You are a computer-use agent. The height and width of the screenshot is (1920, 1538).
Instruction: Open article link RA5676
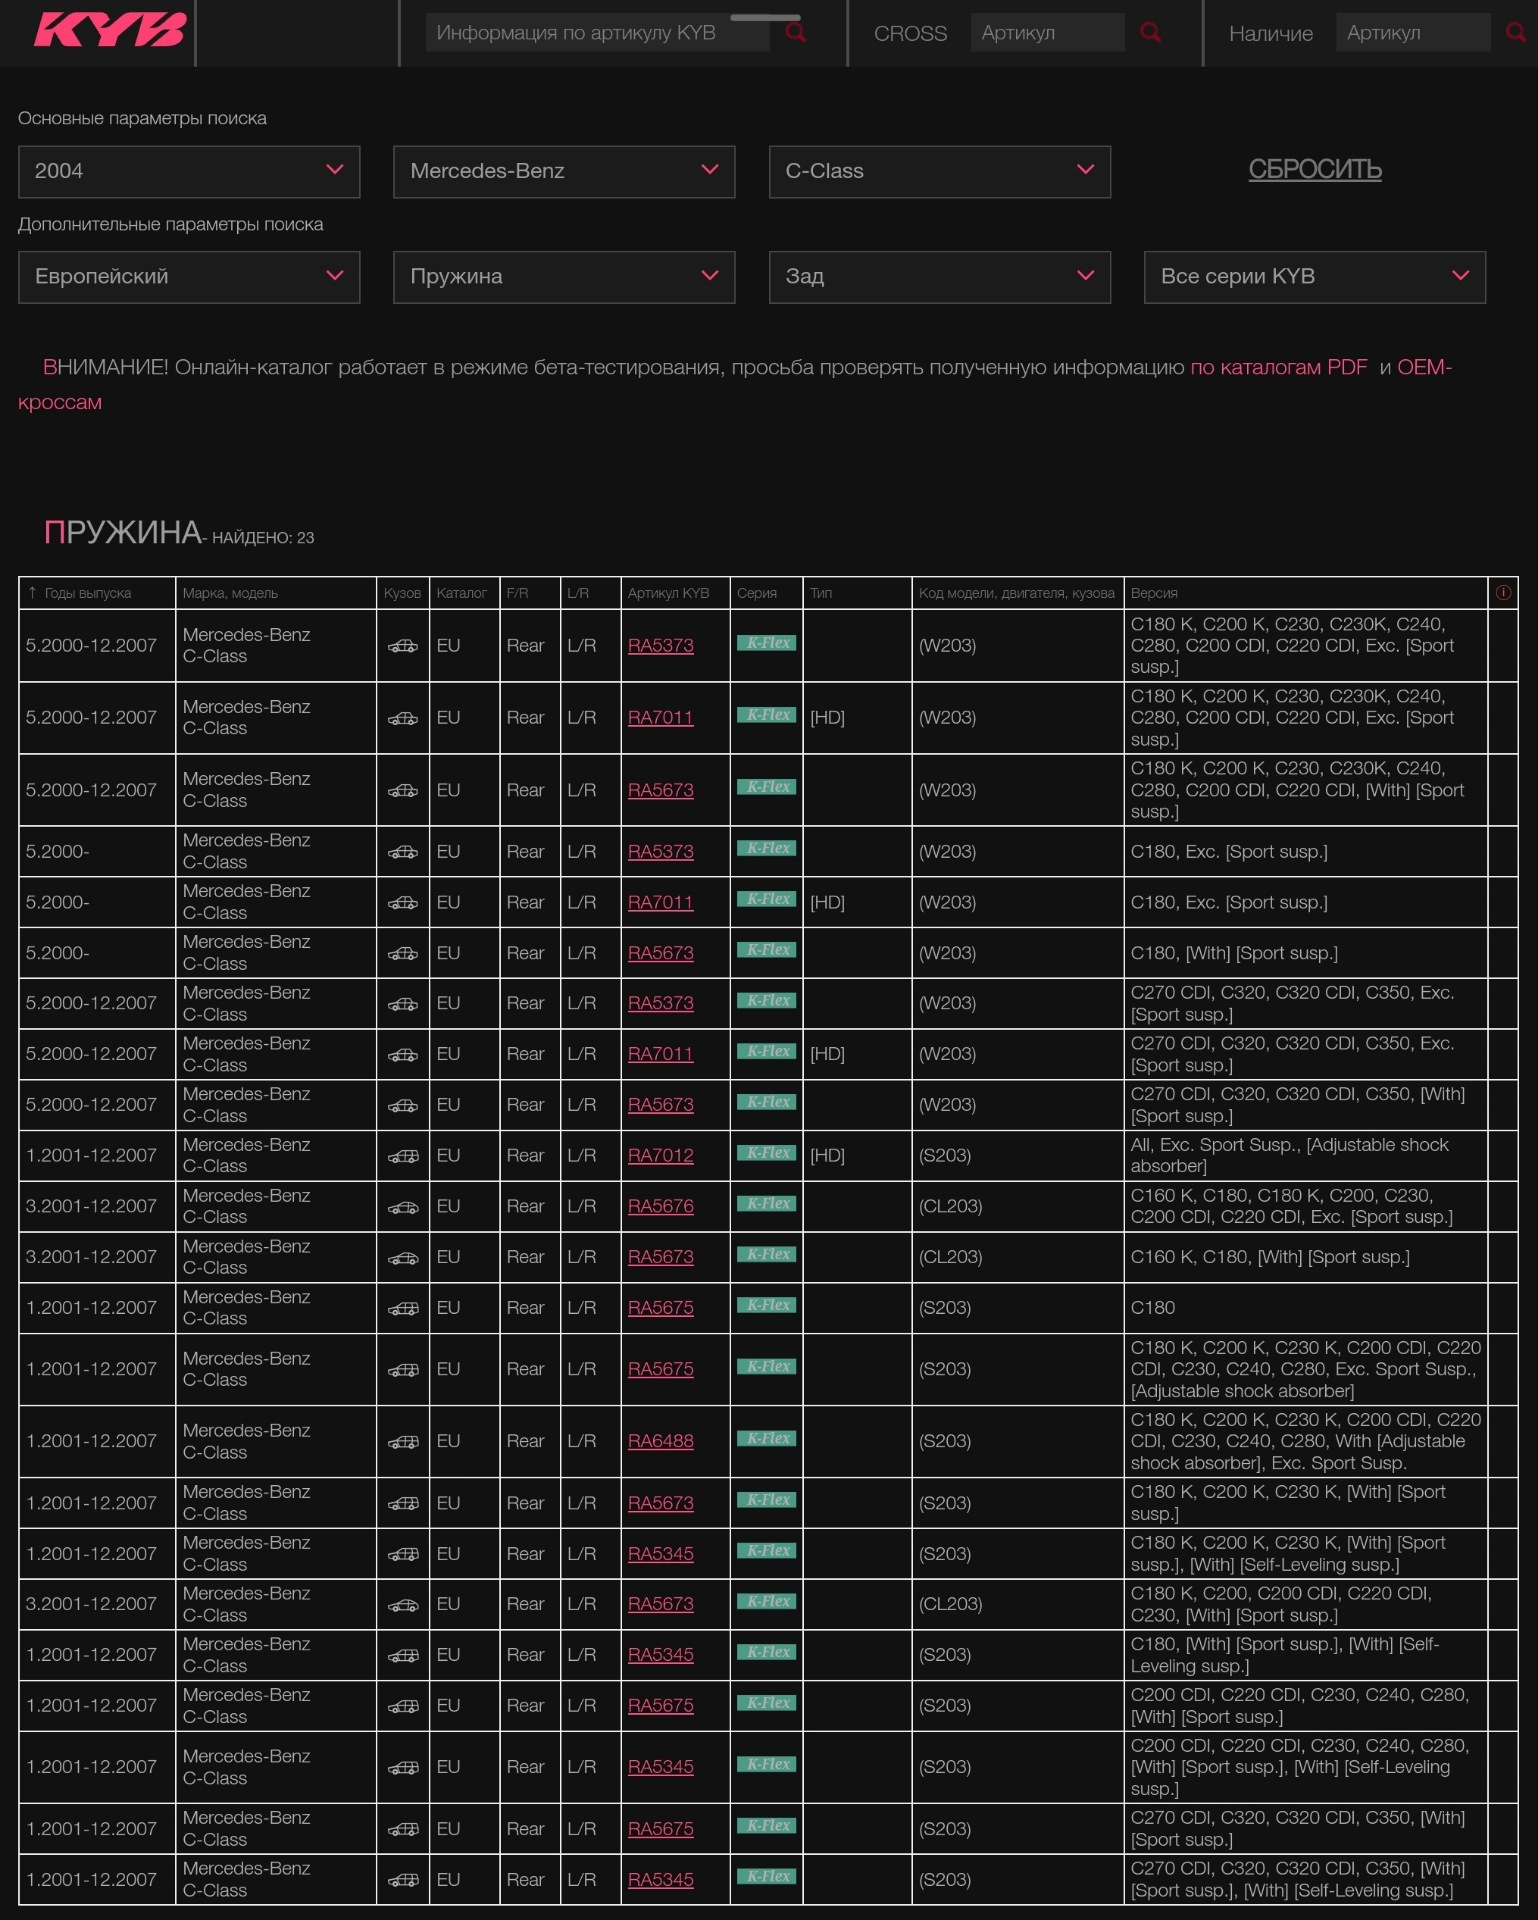point(661,1207)
